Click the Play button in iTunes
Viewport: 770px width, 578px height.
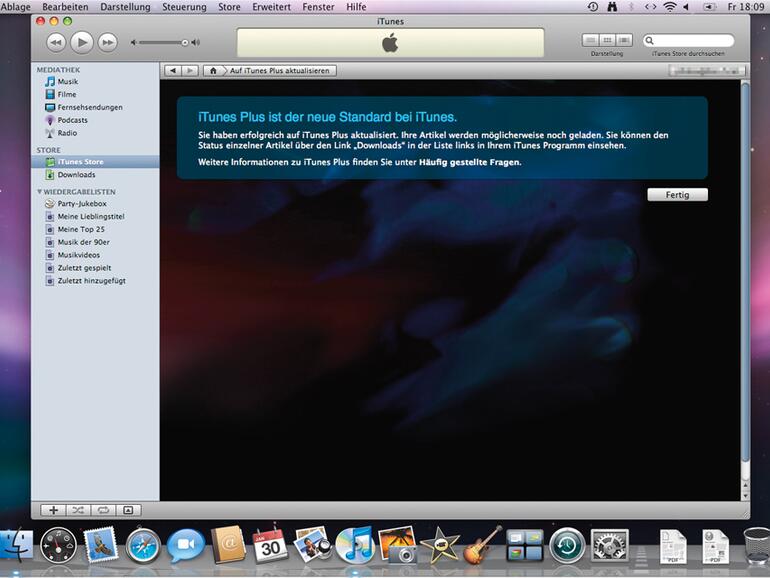(x=82, y=43)
